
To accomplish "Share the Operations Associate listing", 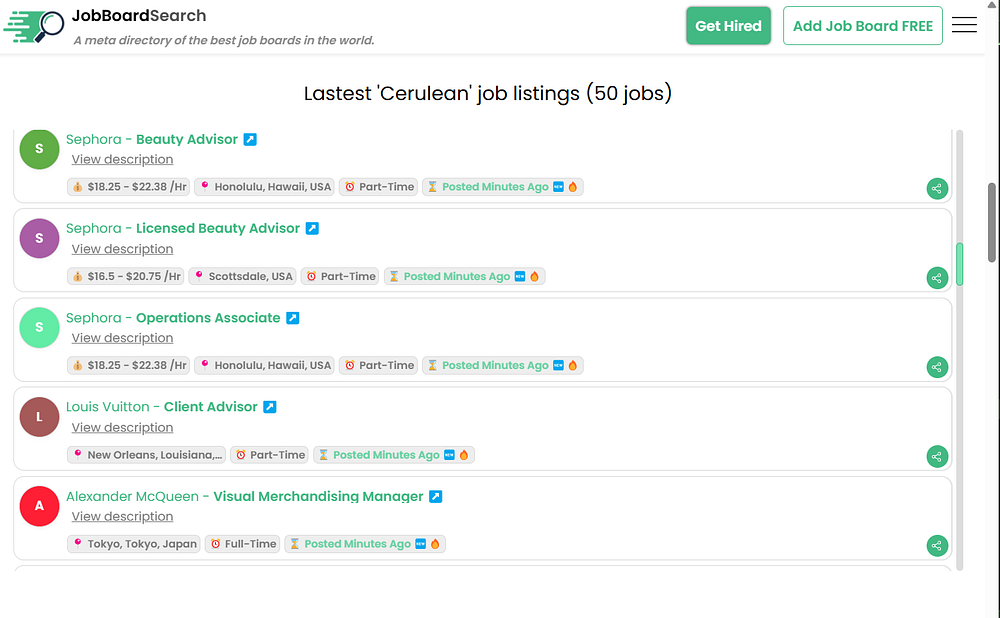I will click(x=937, y=367).
